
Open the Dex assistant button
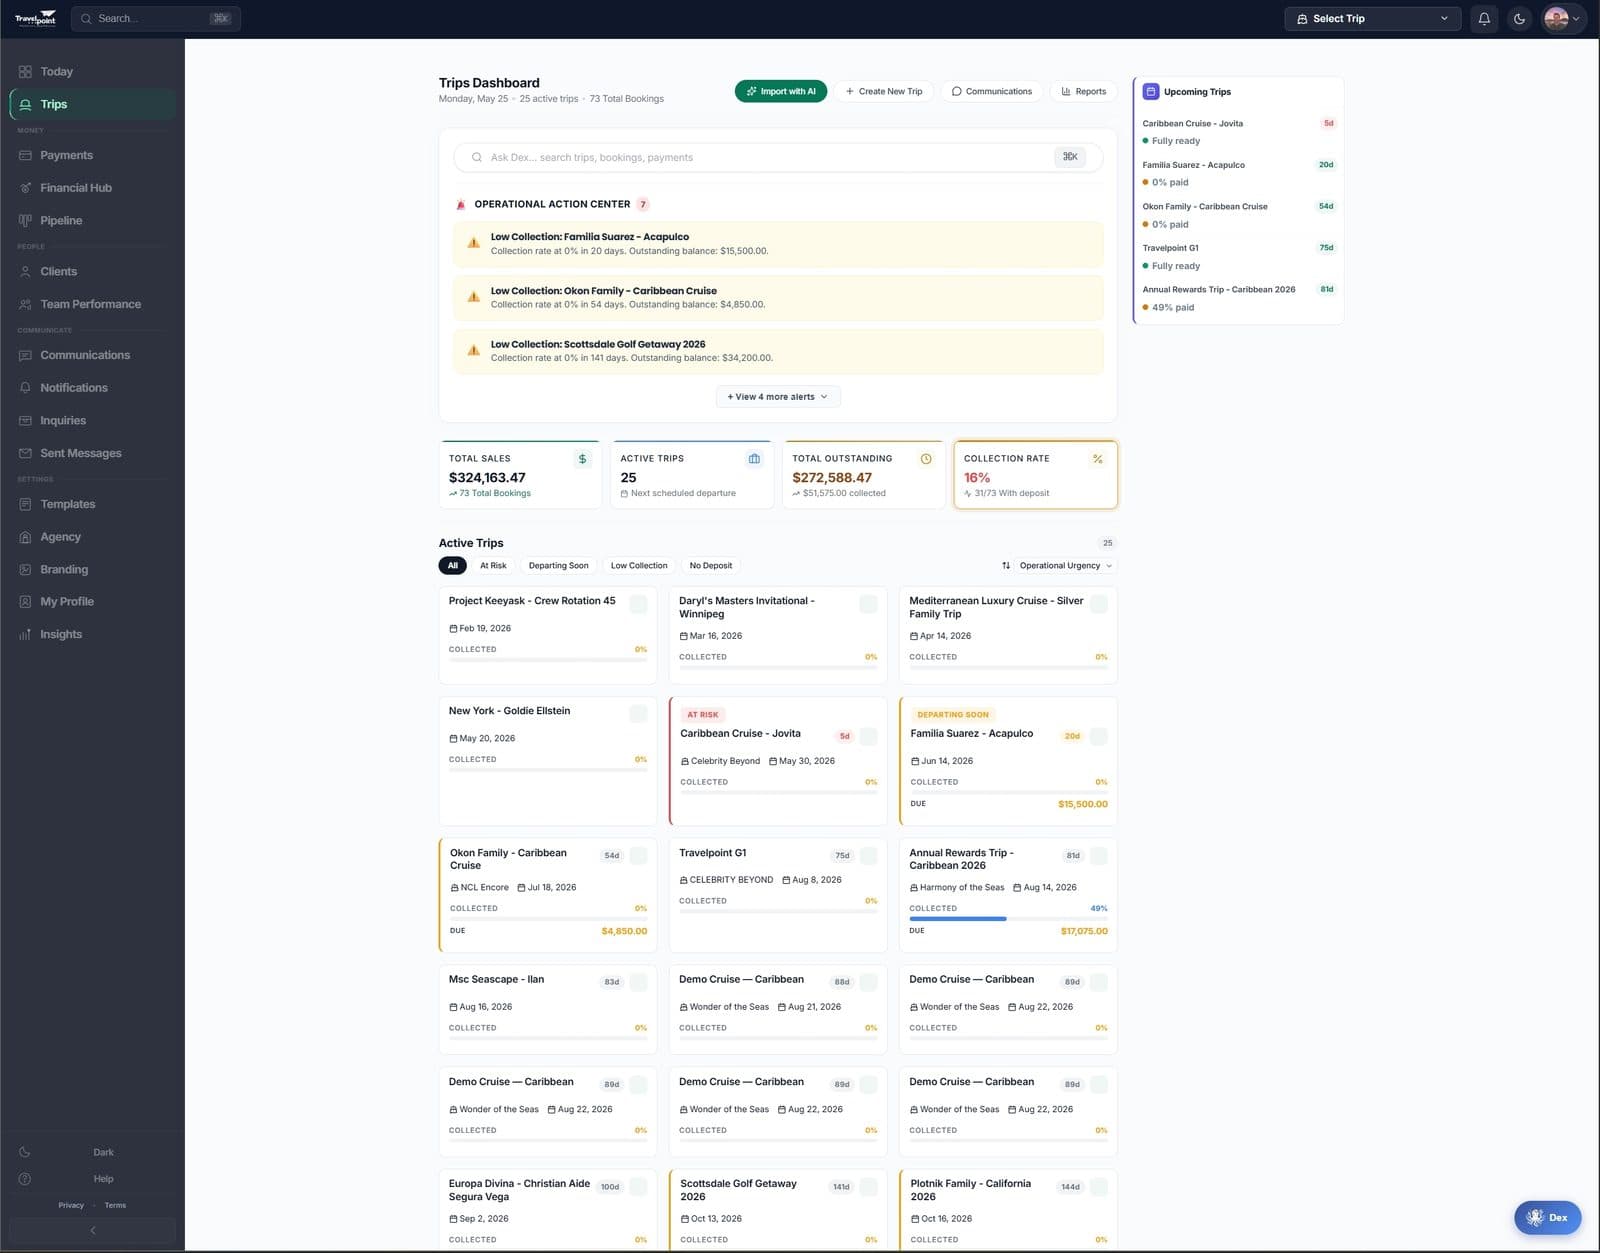click(1547, 1217)
